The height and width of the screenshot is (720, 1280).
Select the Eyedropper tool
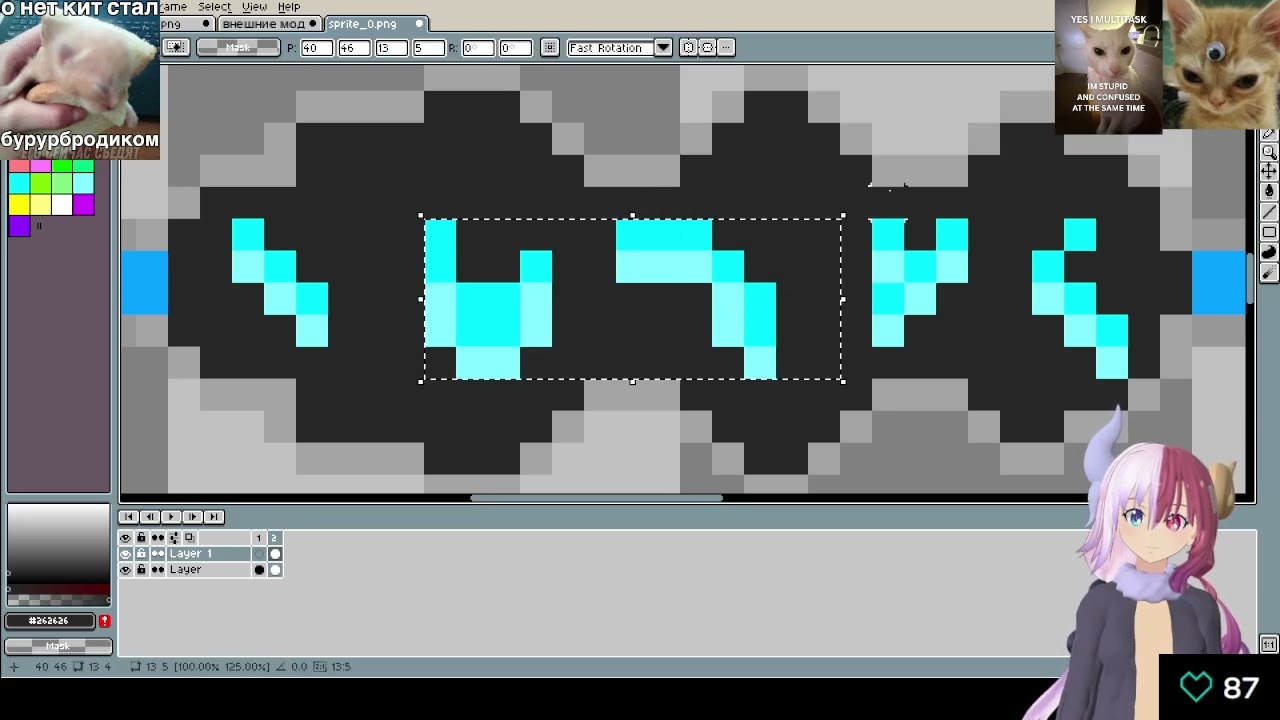(1269, 133)
